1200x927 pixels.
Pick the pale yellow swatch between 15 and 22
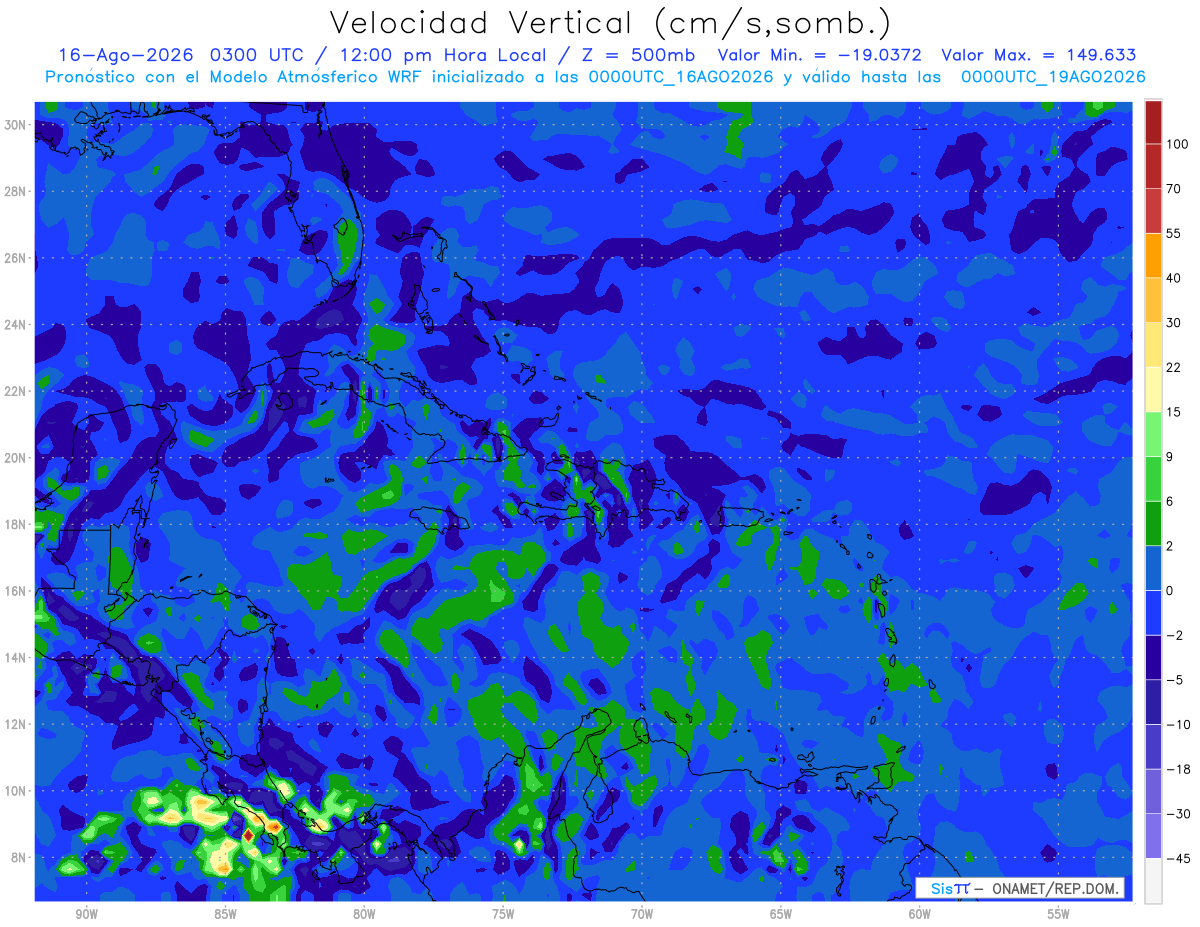click(1153, 389)
